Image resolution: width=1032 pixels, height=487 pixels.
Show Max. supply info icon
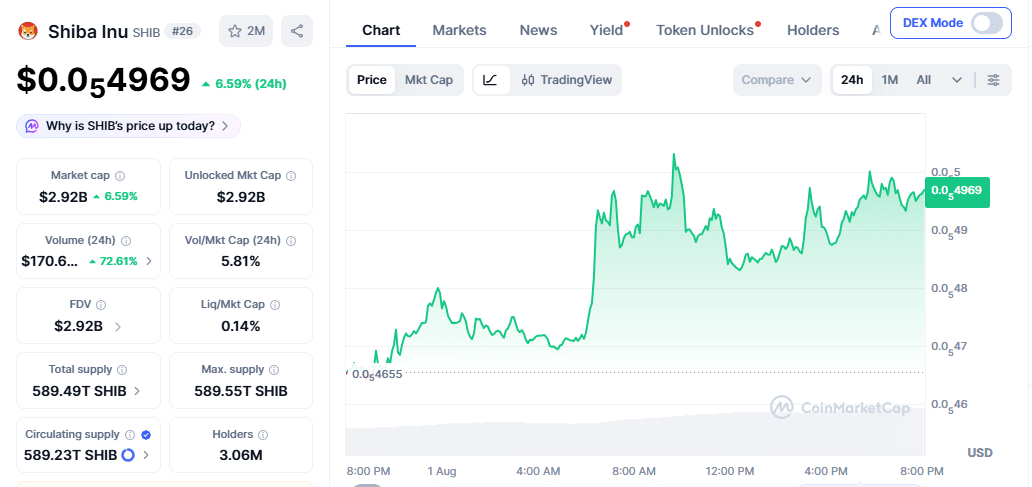[x=274, y=370]
